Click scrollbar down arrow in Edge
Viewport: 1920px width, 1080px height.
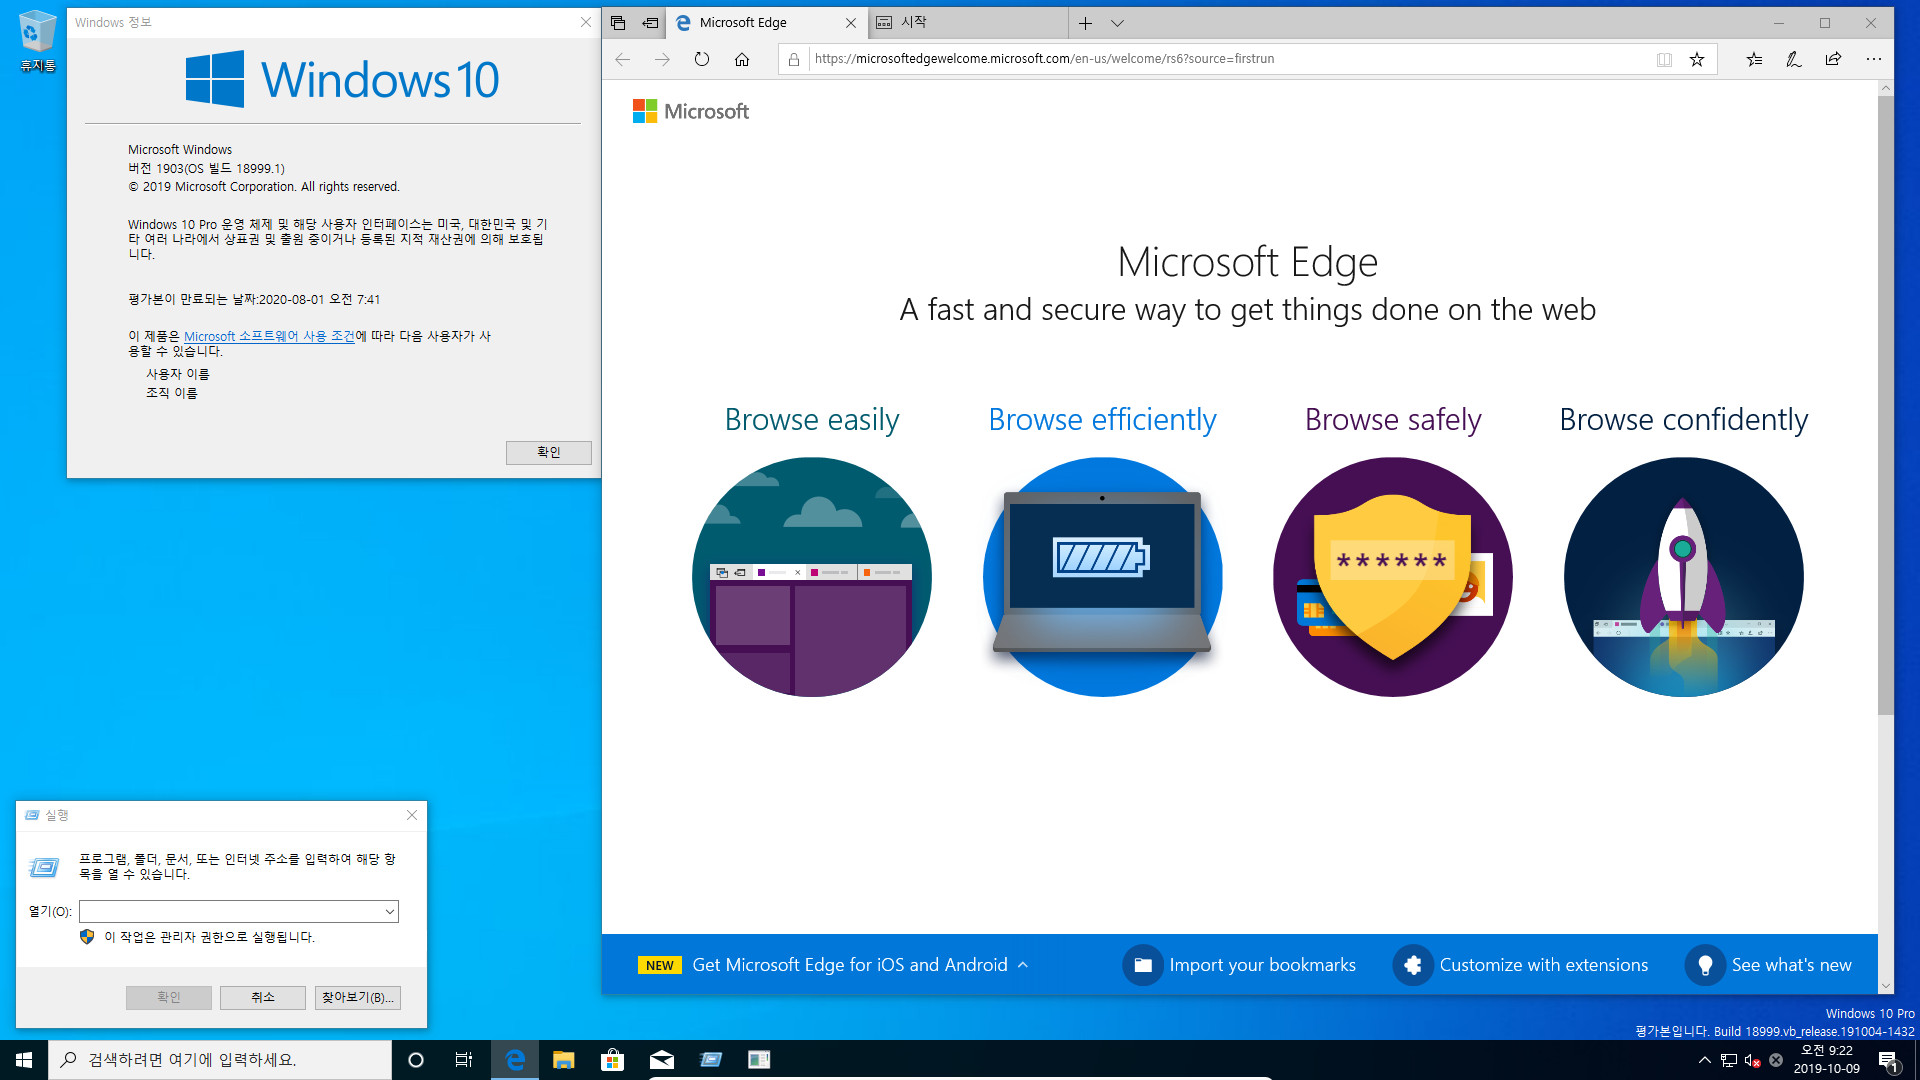point(1886,986)
